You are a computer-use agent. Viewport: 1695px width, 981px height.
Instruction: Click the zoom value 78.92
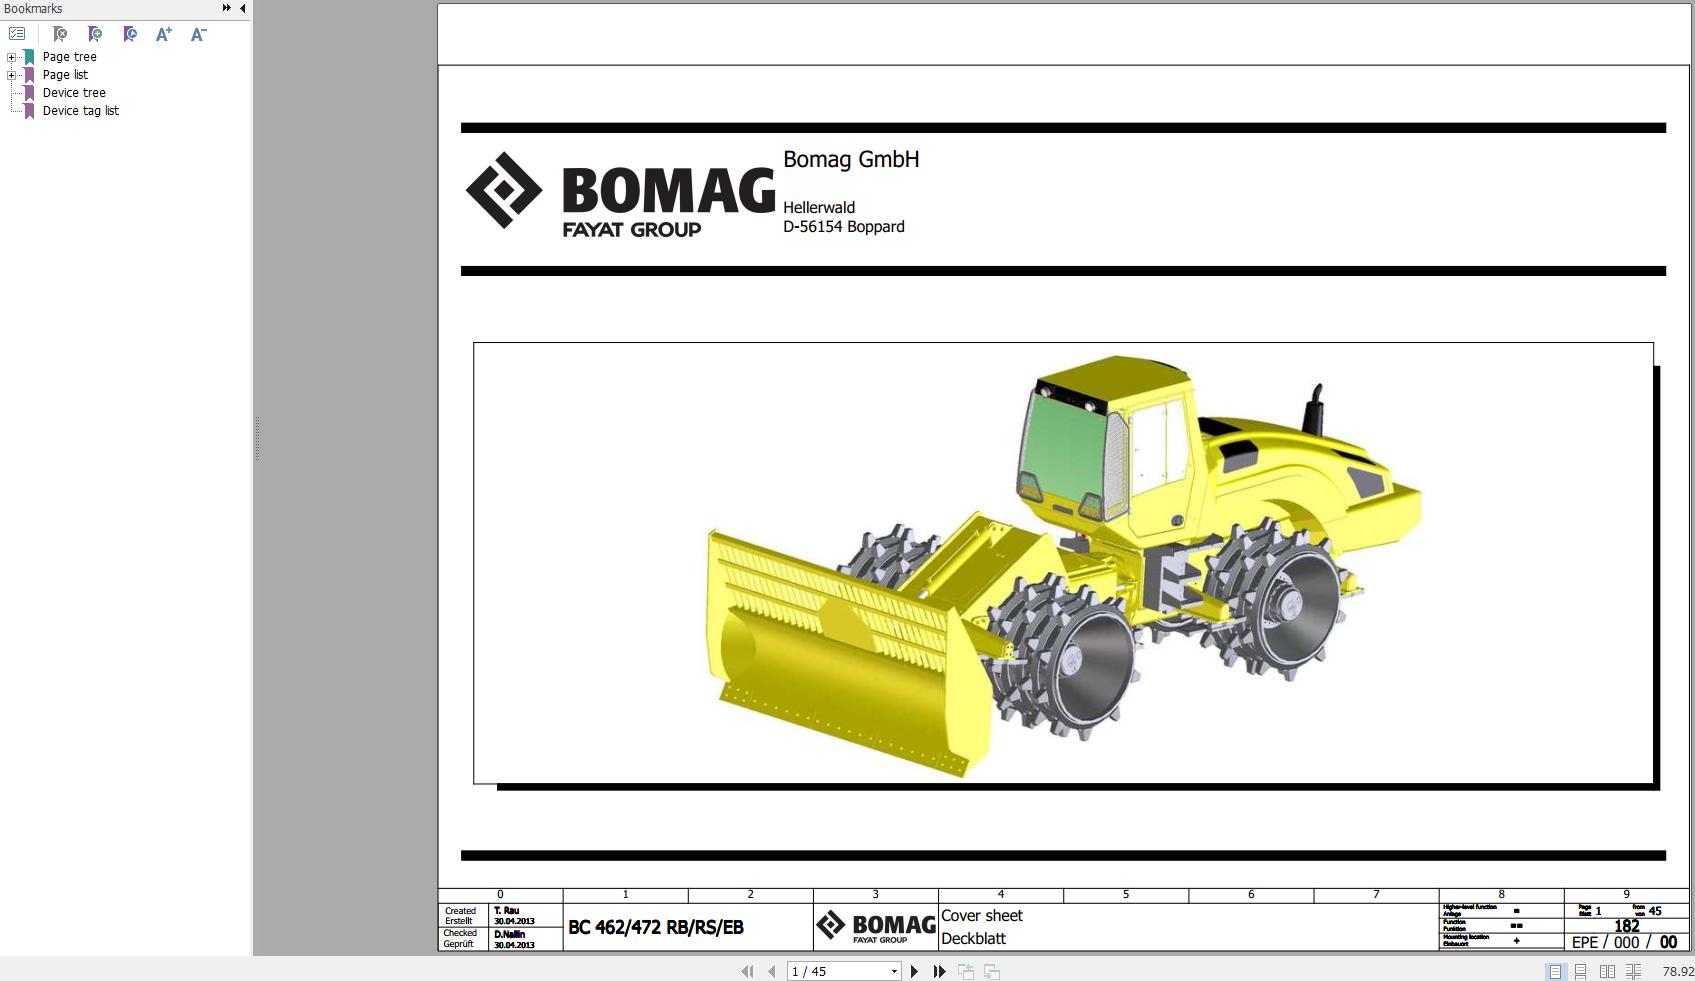[x=1677, y=971]
